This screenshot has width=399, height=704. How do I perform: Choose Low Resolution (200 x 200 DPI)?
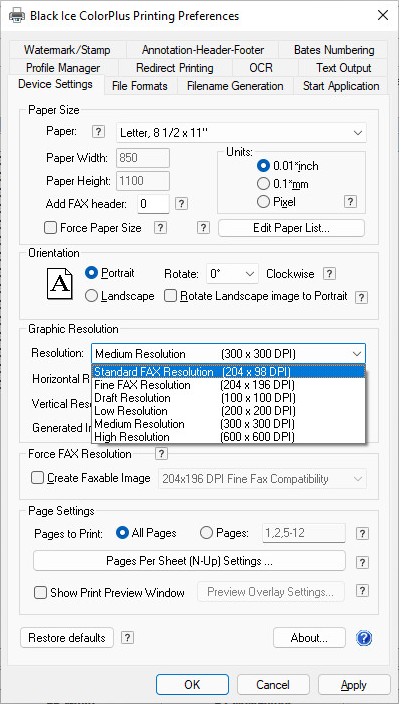coord(228,411)
